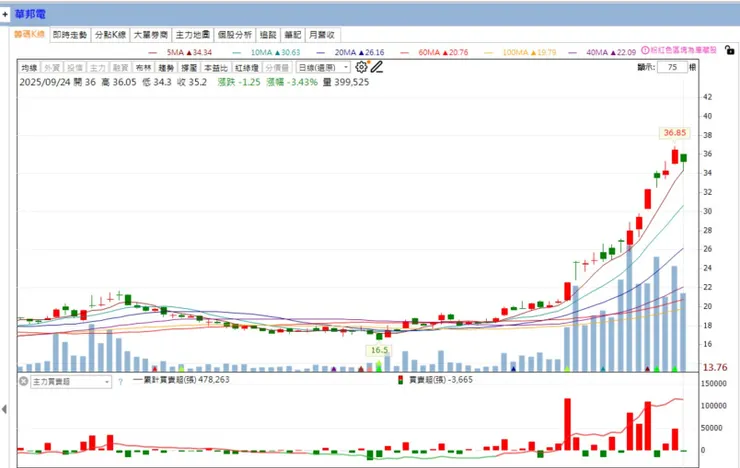Click the pink red-zone notice text link
Image resolution: width=740 pixels, height=468 pixels.
[683, 50]
